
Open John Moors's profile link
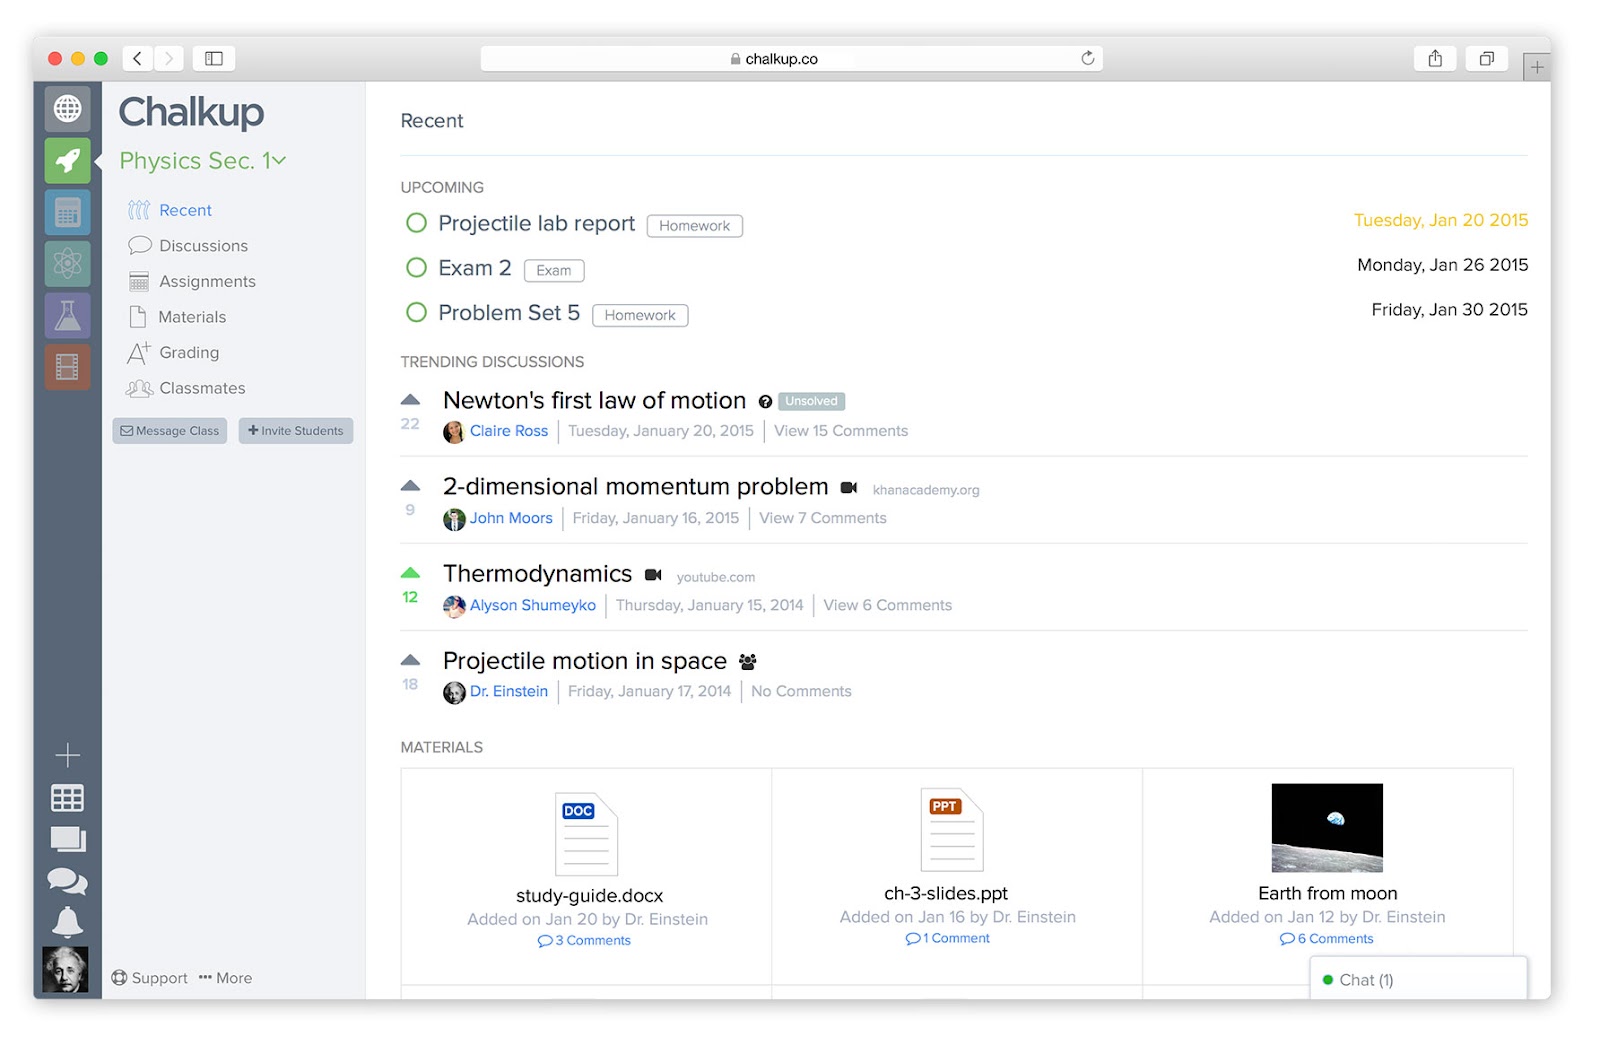[x=511, y=518]
